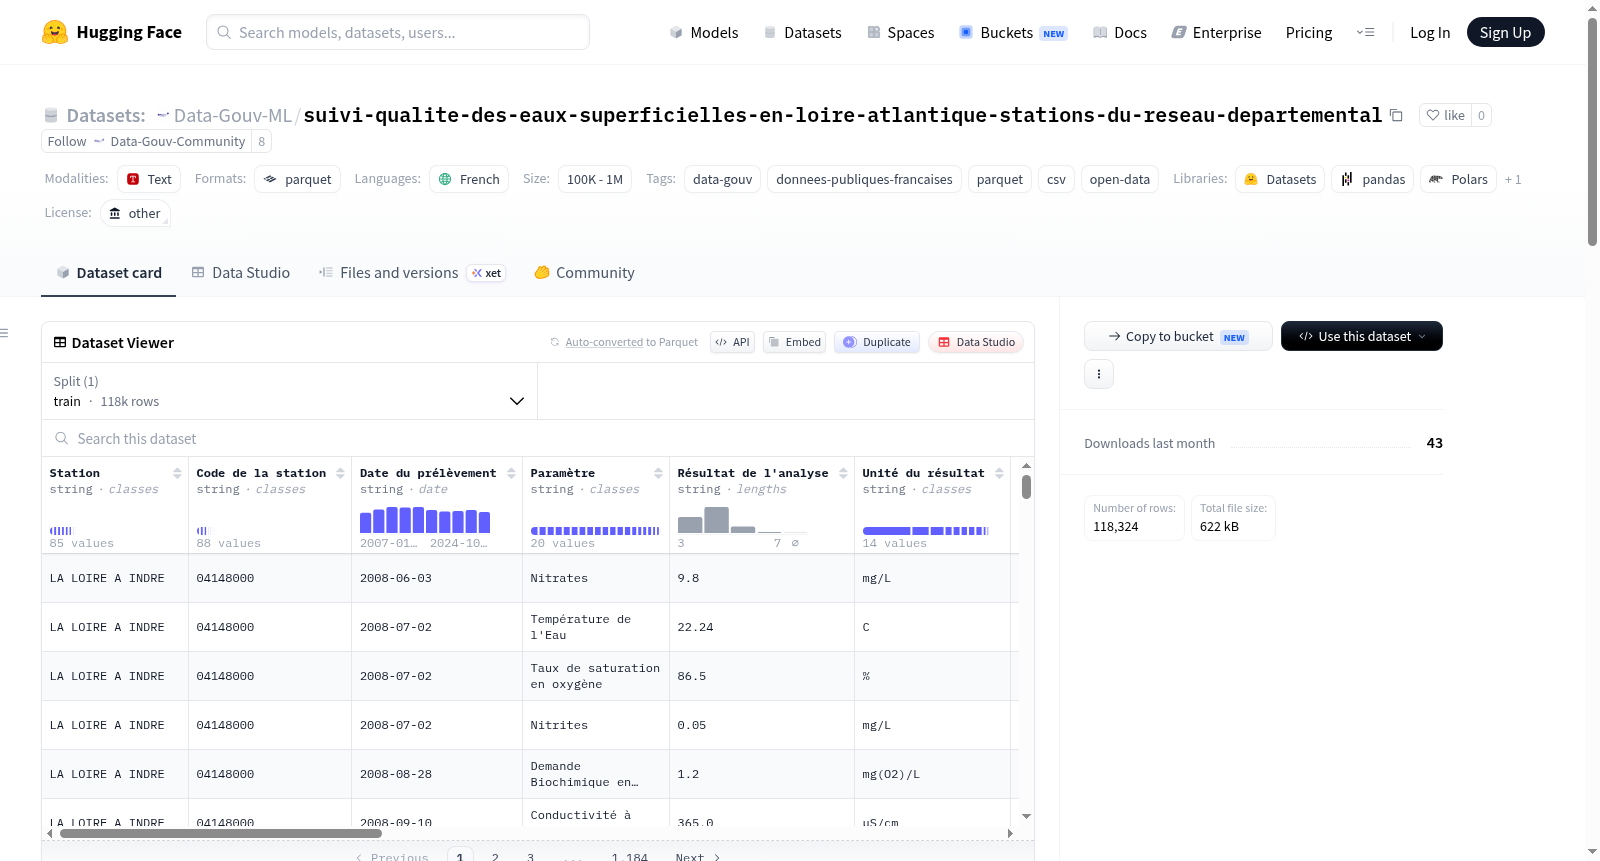The height and width of the screenshot is (861, 1600).
Task: Expand the Split train dropdown
Action: point(289,391)
